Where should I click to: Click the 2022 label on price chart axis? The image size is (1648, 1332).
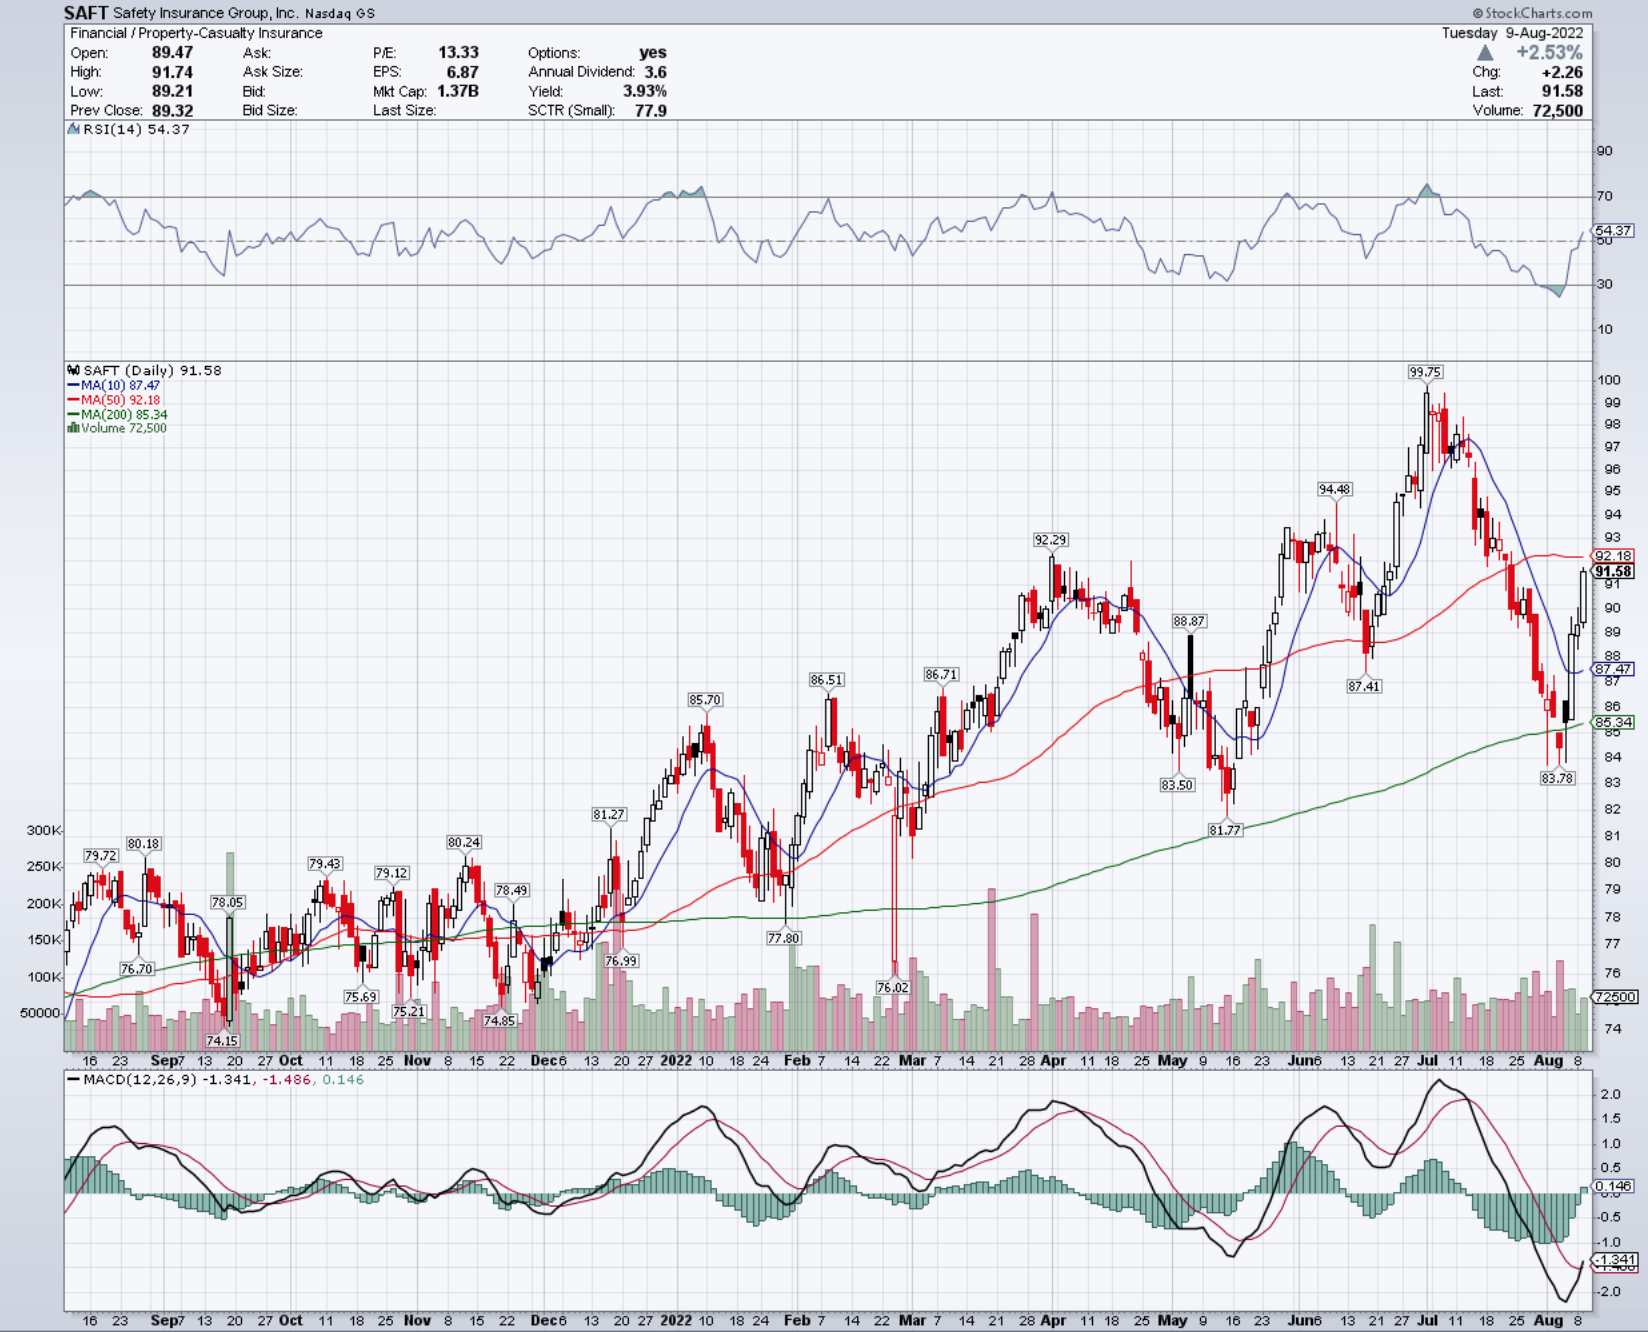coord(676,1060)
